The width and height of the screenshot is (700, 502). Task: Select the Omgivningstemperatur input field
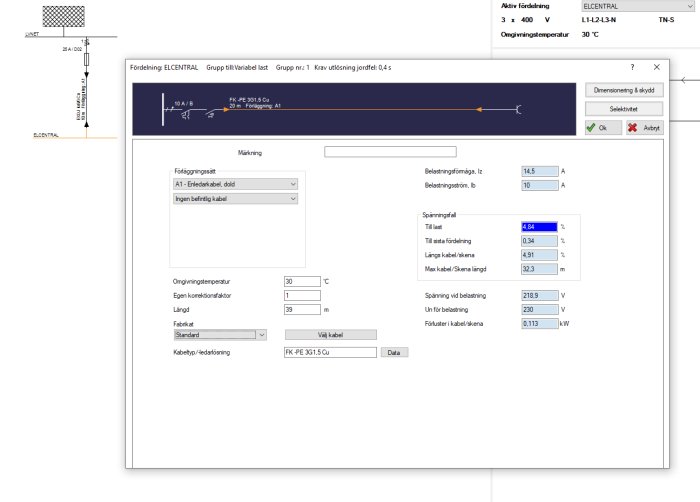301,281
